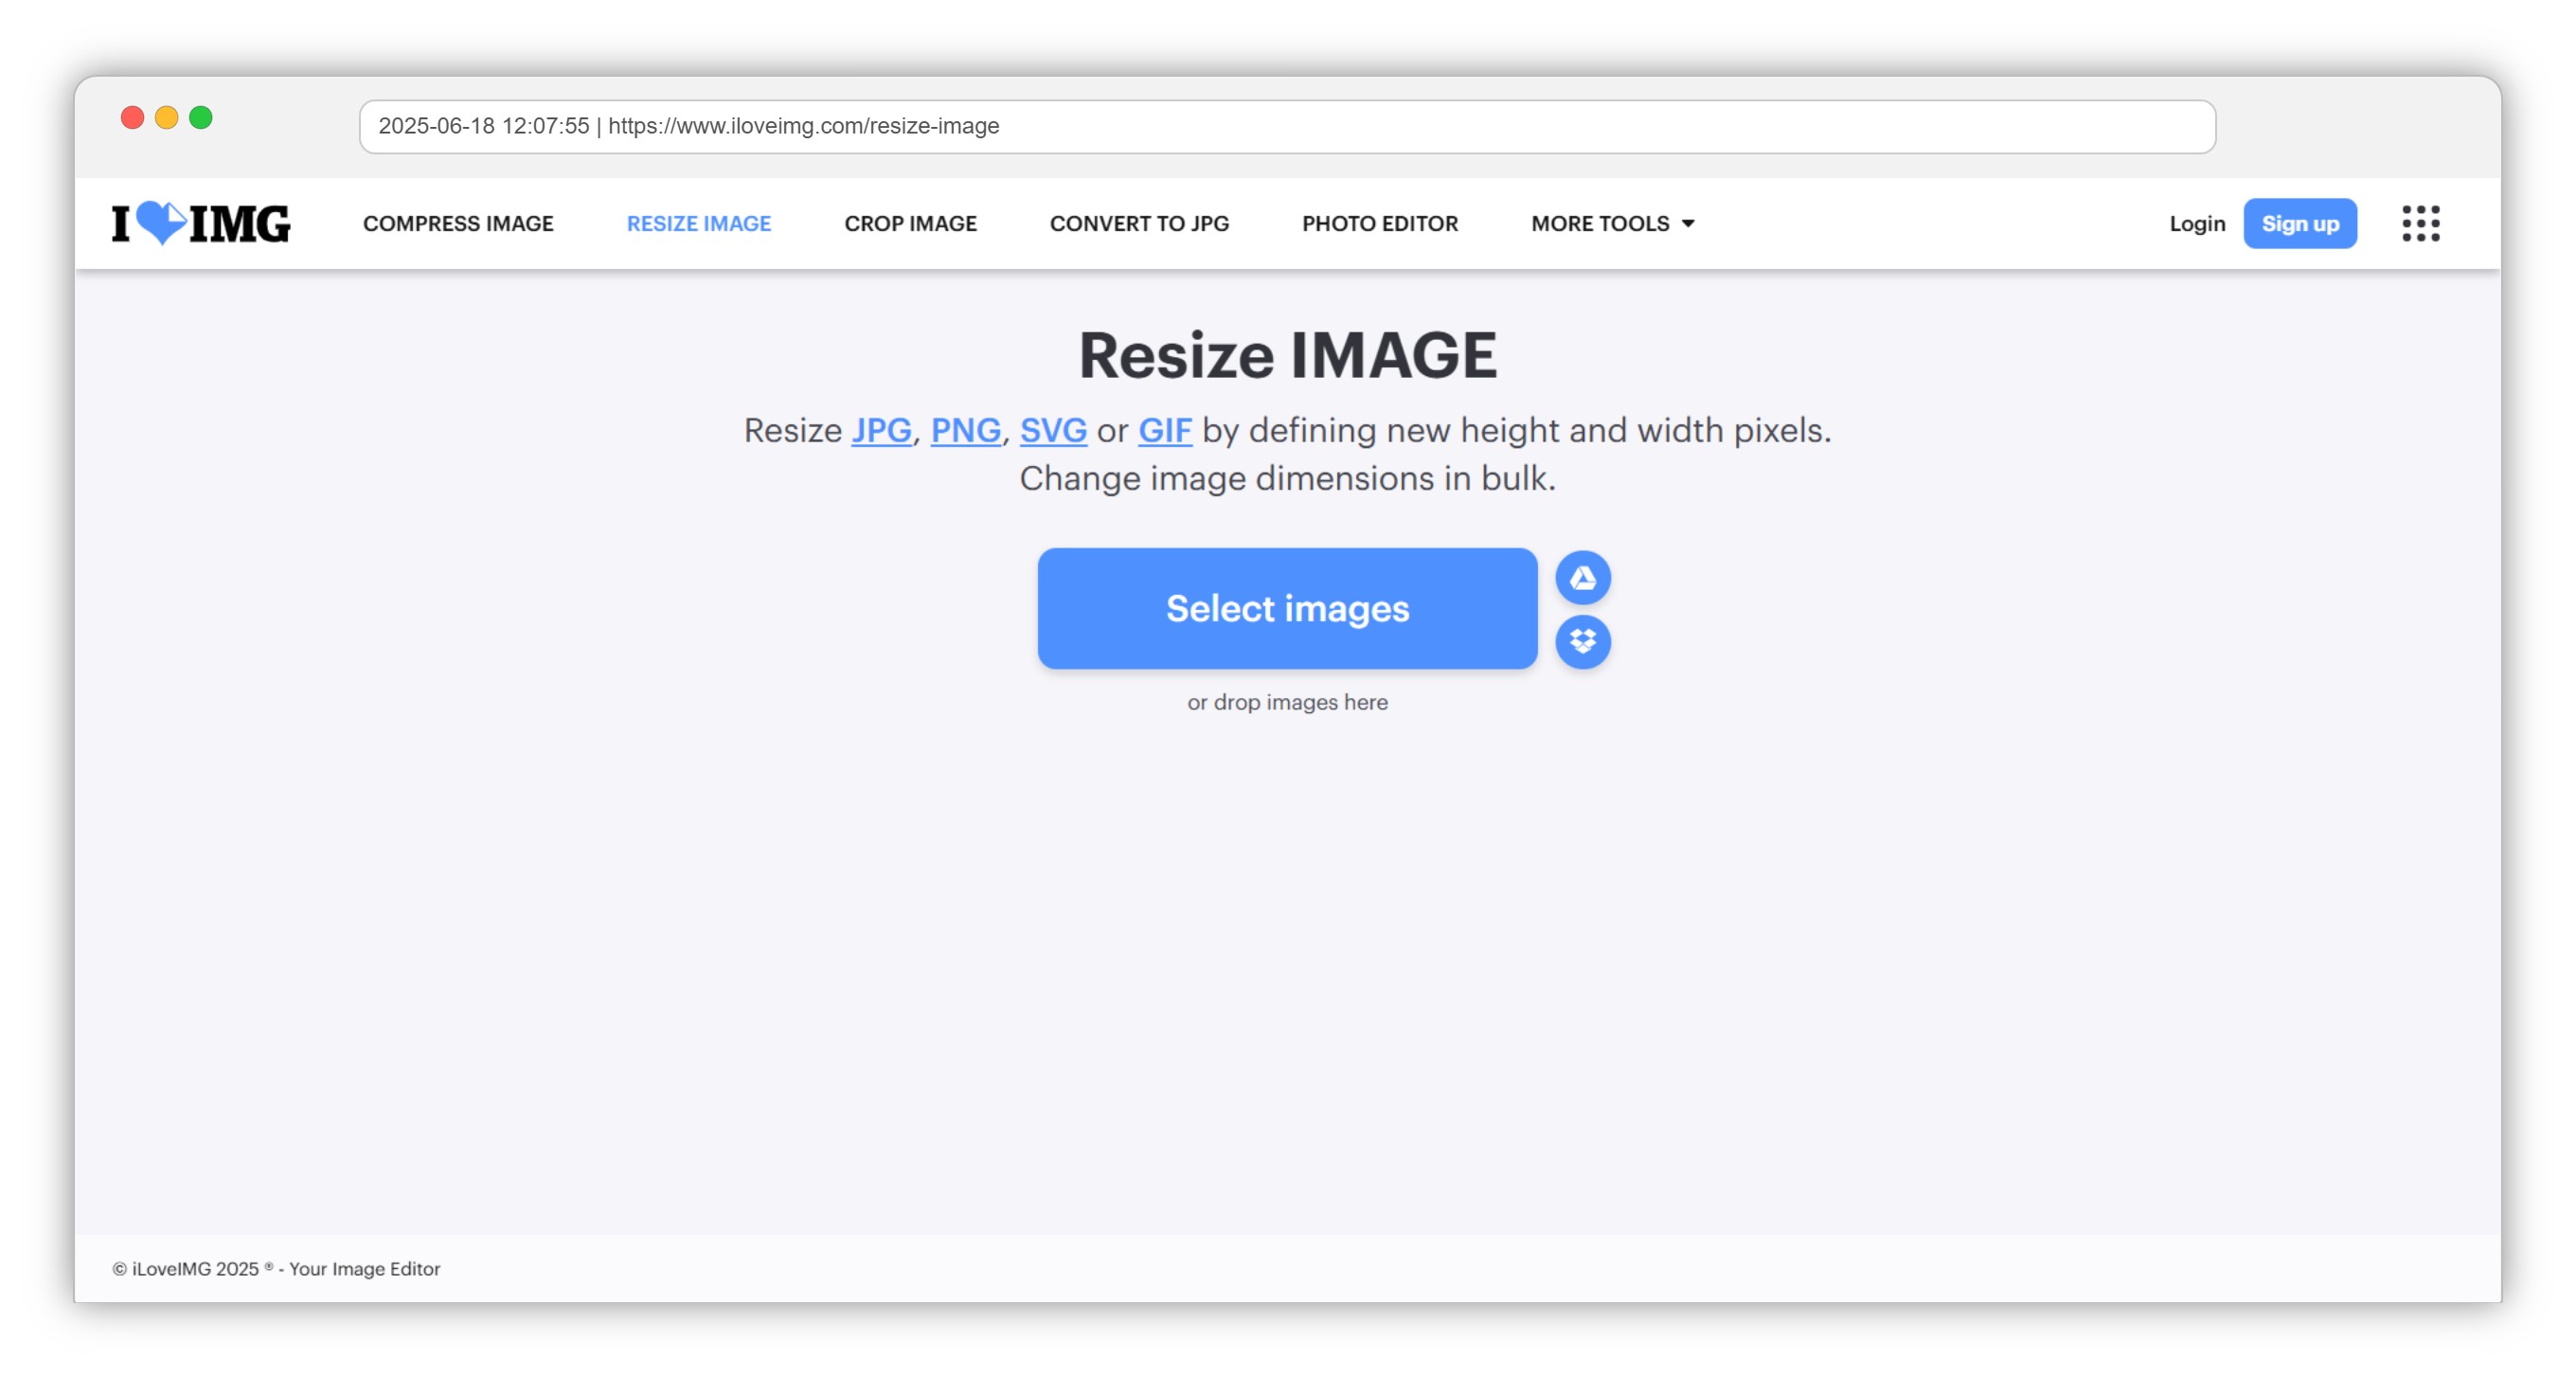This screenshot has height=1377, width=2576.
Task: Open the SVG hyperlink
Action: [1052, 430]
